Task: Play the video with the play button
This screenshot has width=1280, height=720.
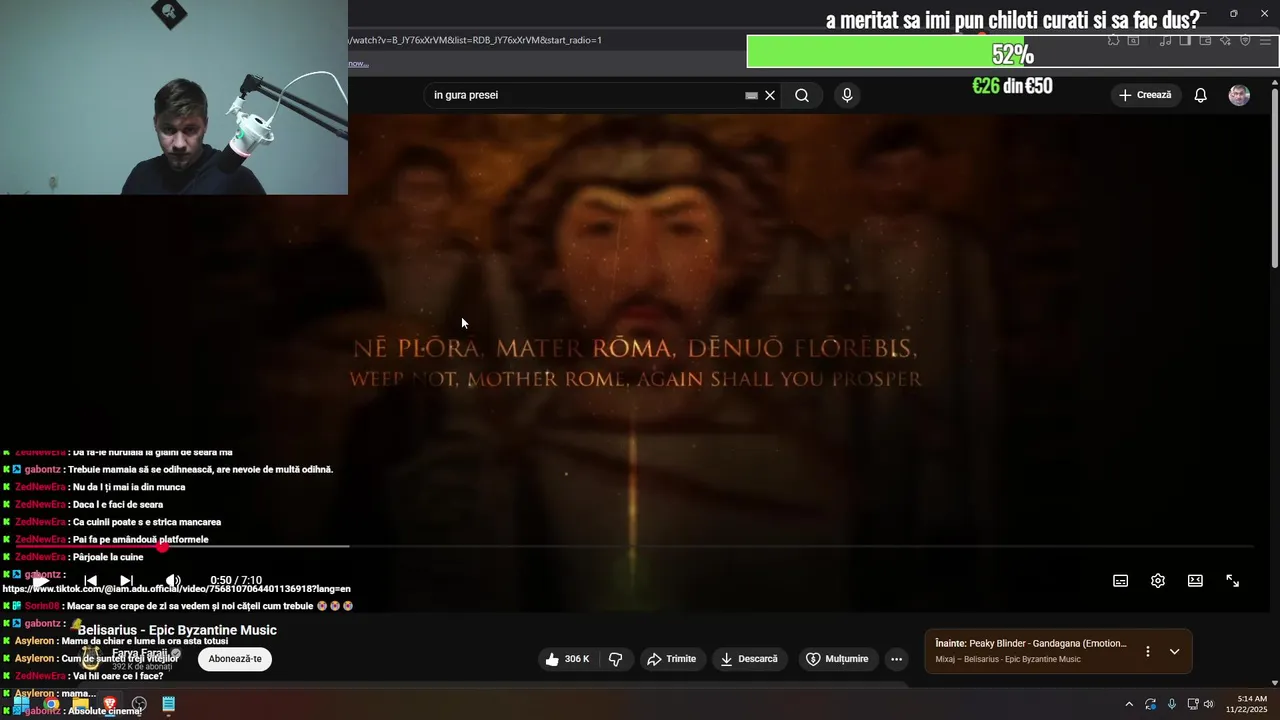Action: click(40, 581)
